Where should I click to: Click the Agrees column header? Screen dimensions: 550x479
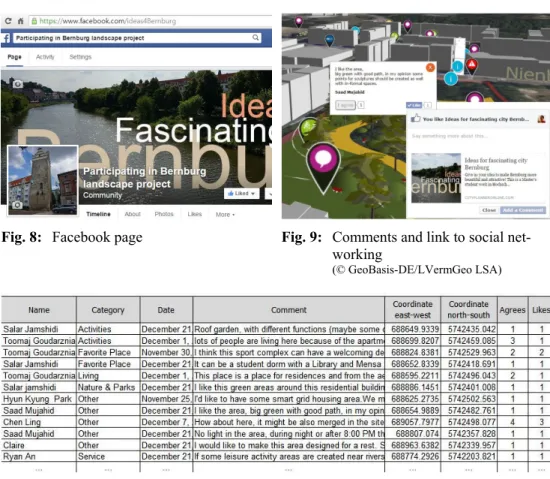512,310
